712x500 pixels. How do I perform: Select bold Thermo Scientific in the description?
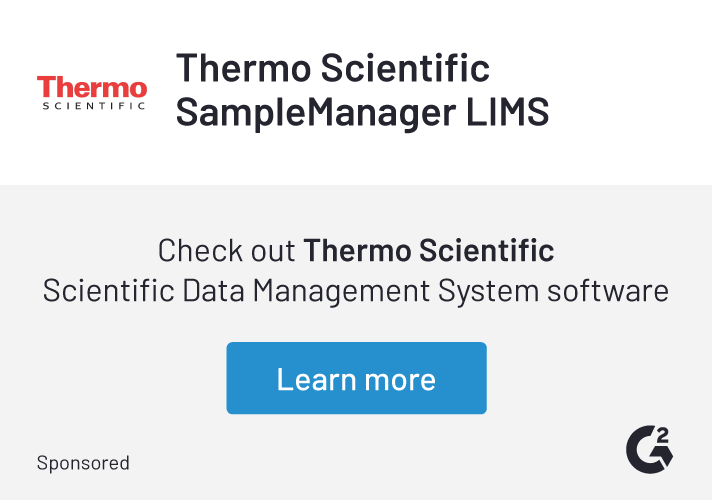tap(429, 250)
